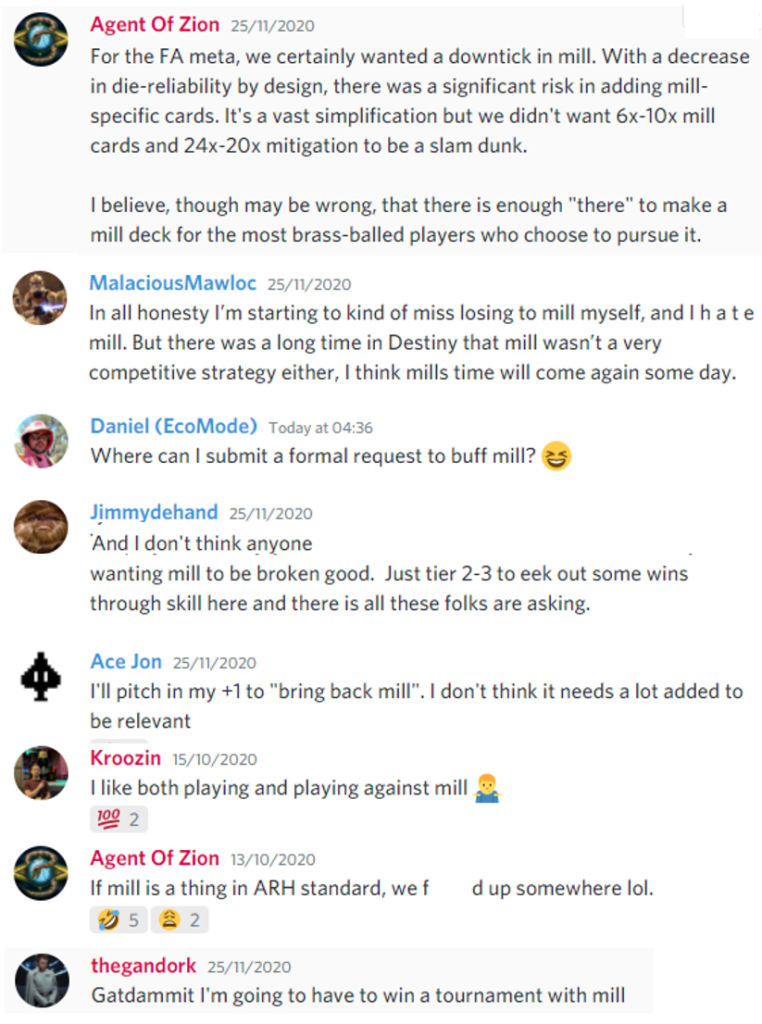Click Agent Of Zion's avatar beside ARH message
762x1024 pixels.
tap(41, 871)
